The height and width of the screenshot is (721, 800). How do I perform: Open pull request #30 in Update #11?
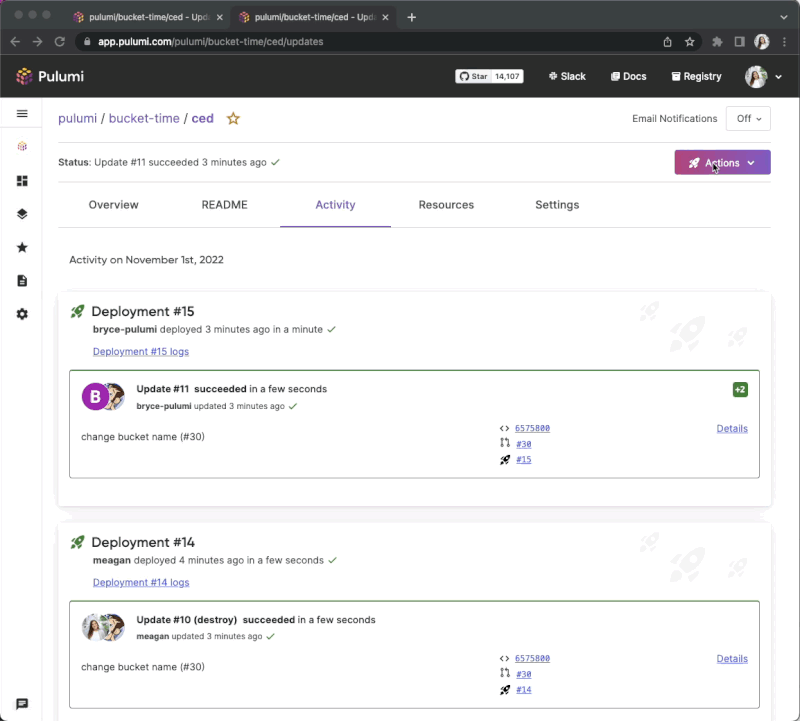click(523, 444)
